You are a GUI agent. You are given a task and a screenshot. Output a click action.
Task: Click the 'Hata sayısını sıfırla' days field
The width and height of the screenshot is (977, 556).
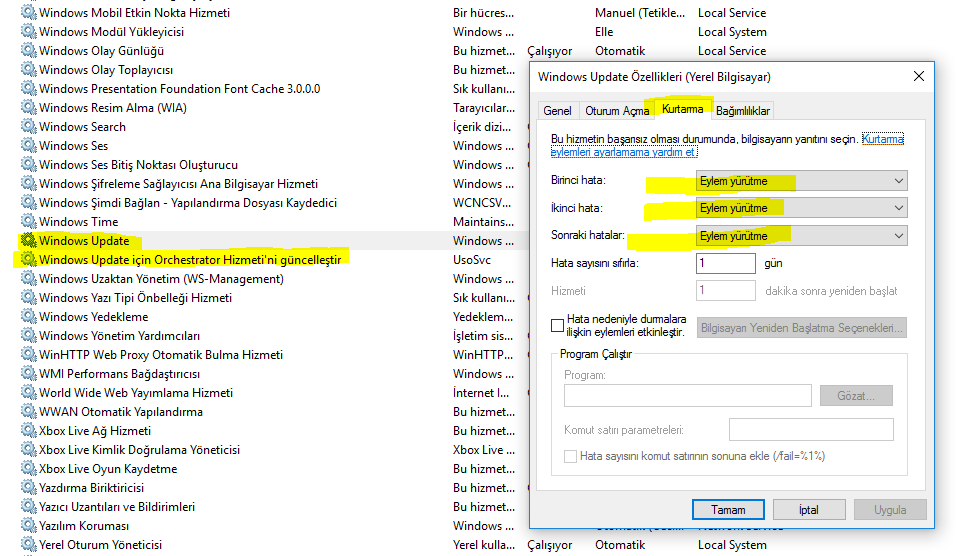[x=725, y=263]
